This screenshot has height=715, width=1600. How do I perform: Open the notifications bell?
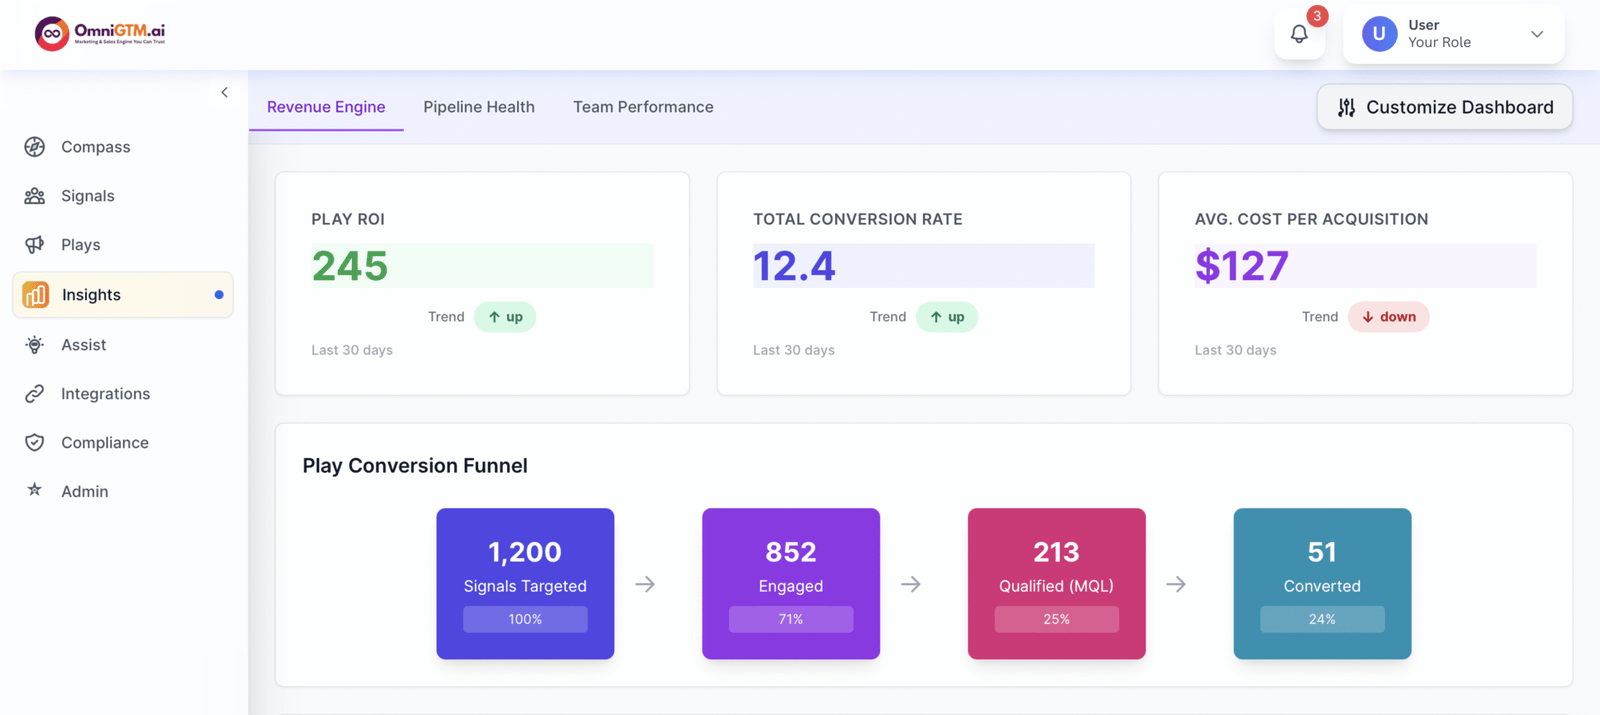click(x=1299, y=34)
